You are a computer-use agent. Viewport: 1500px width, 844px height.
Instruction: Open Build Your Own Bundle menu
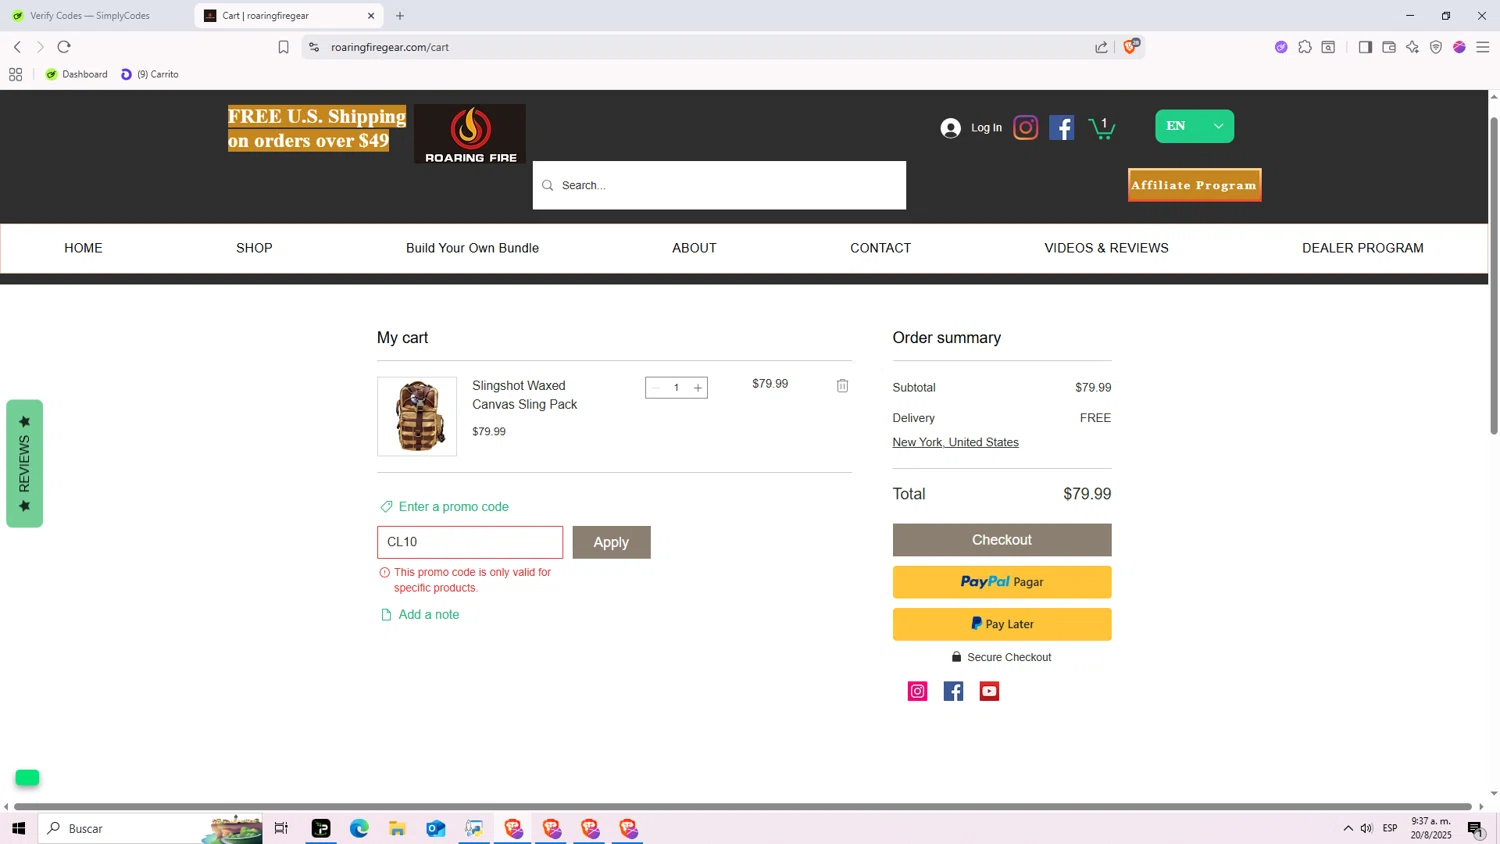click(x=472, y=248)
